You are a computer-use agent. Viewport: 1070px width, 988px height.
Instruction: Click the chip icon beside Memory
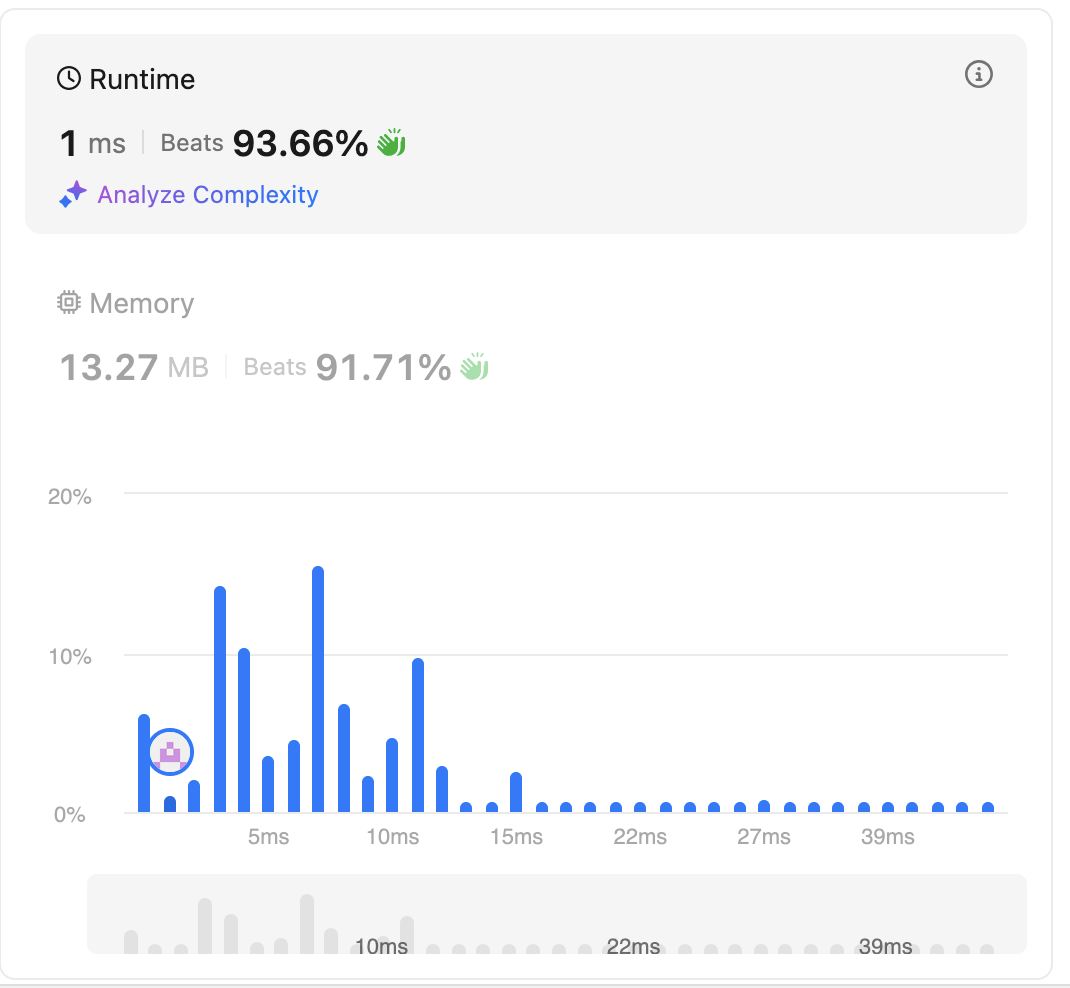pyautogui.click(x=69, y=302)
